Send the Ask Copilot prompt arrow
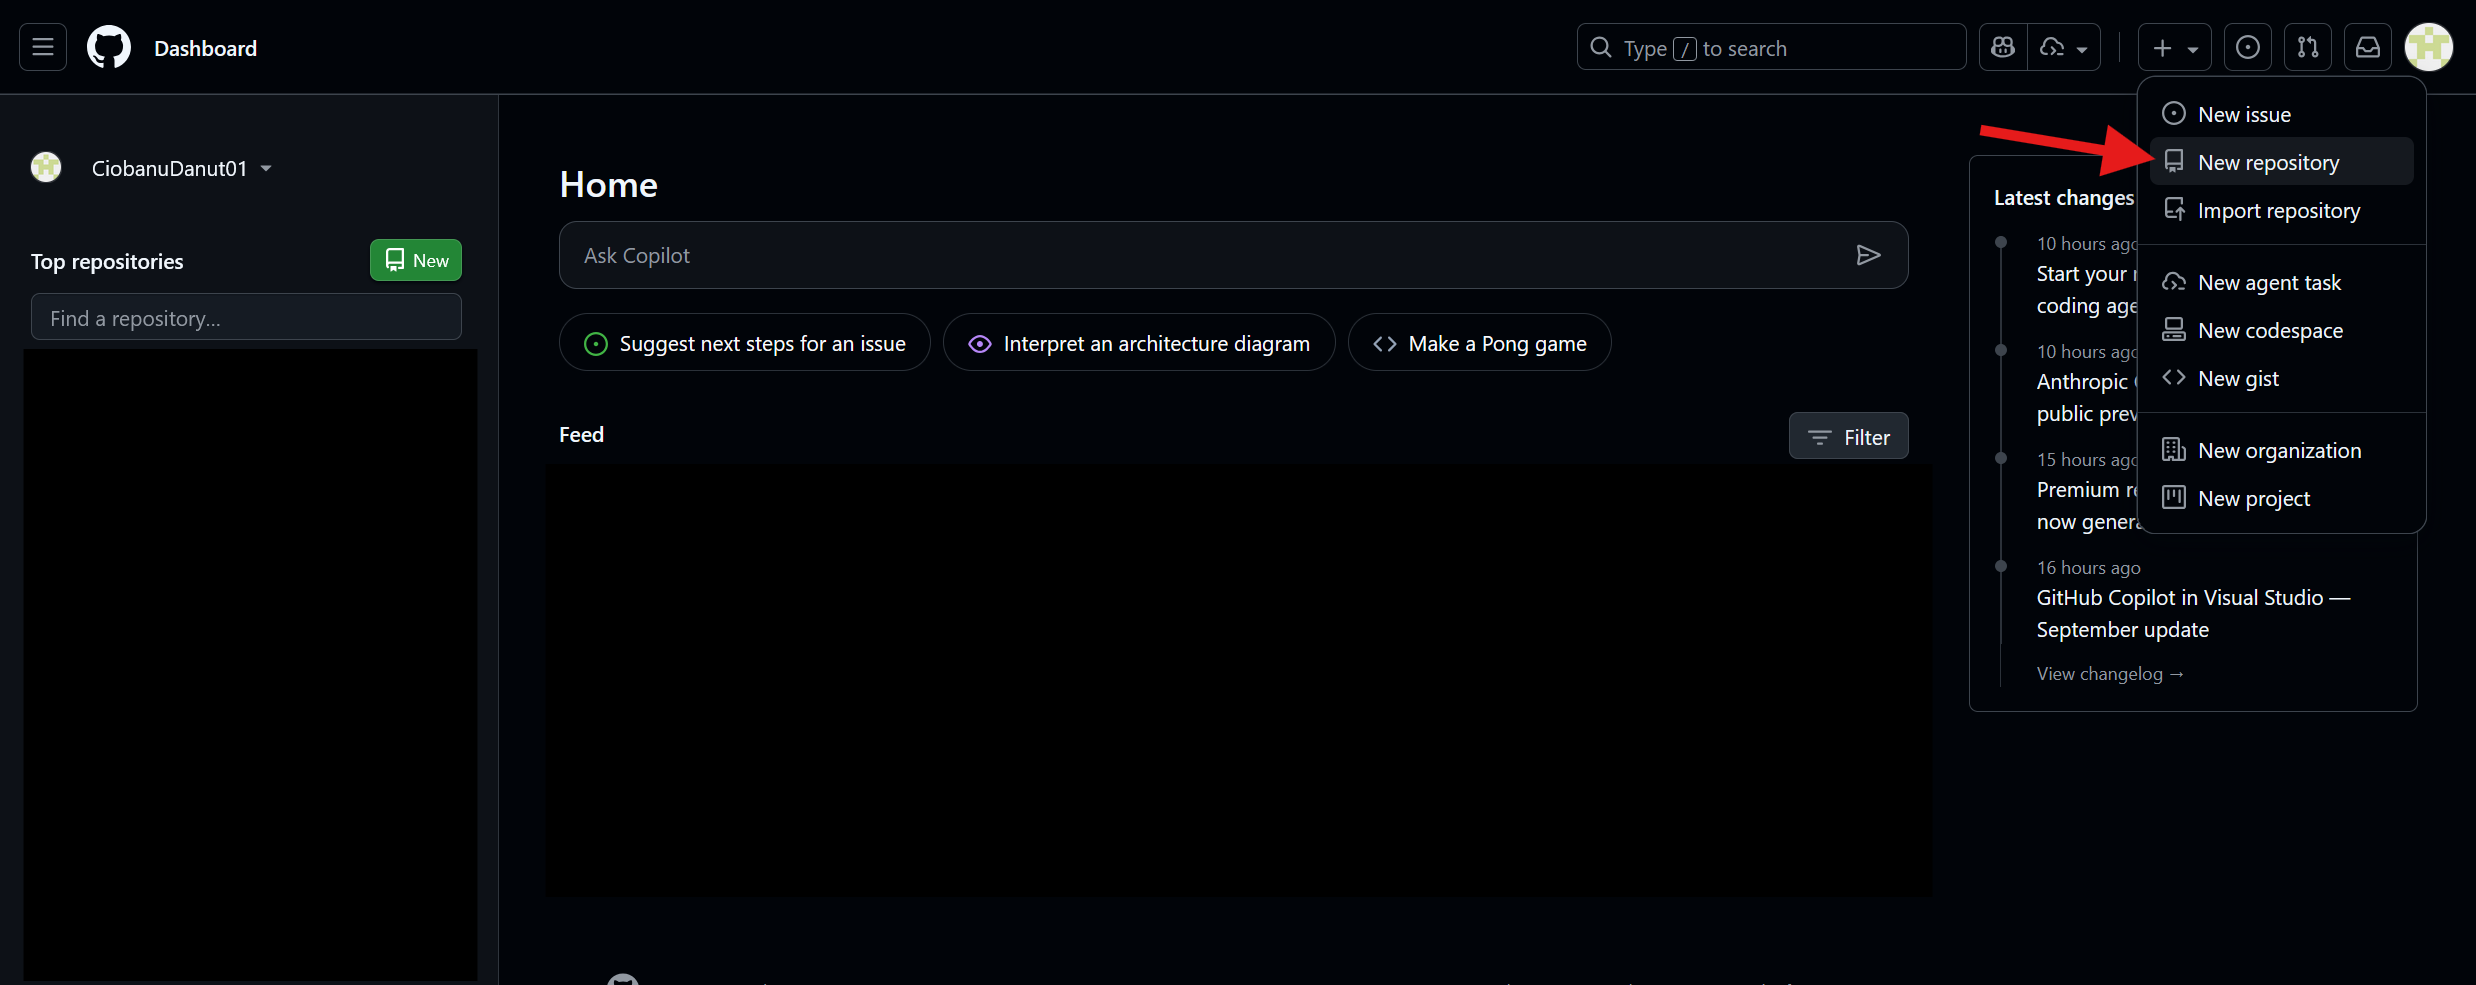 (x=1868, y=255)
